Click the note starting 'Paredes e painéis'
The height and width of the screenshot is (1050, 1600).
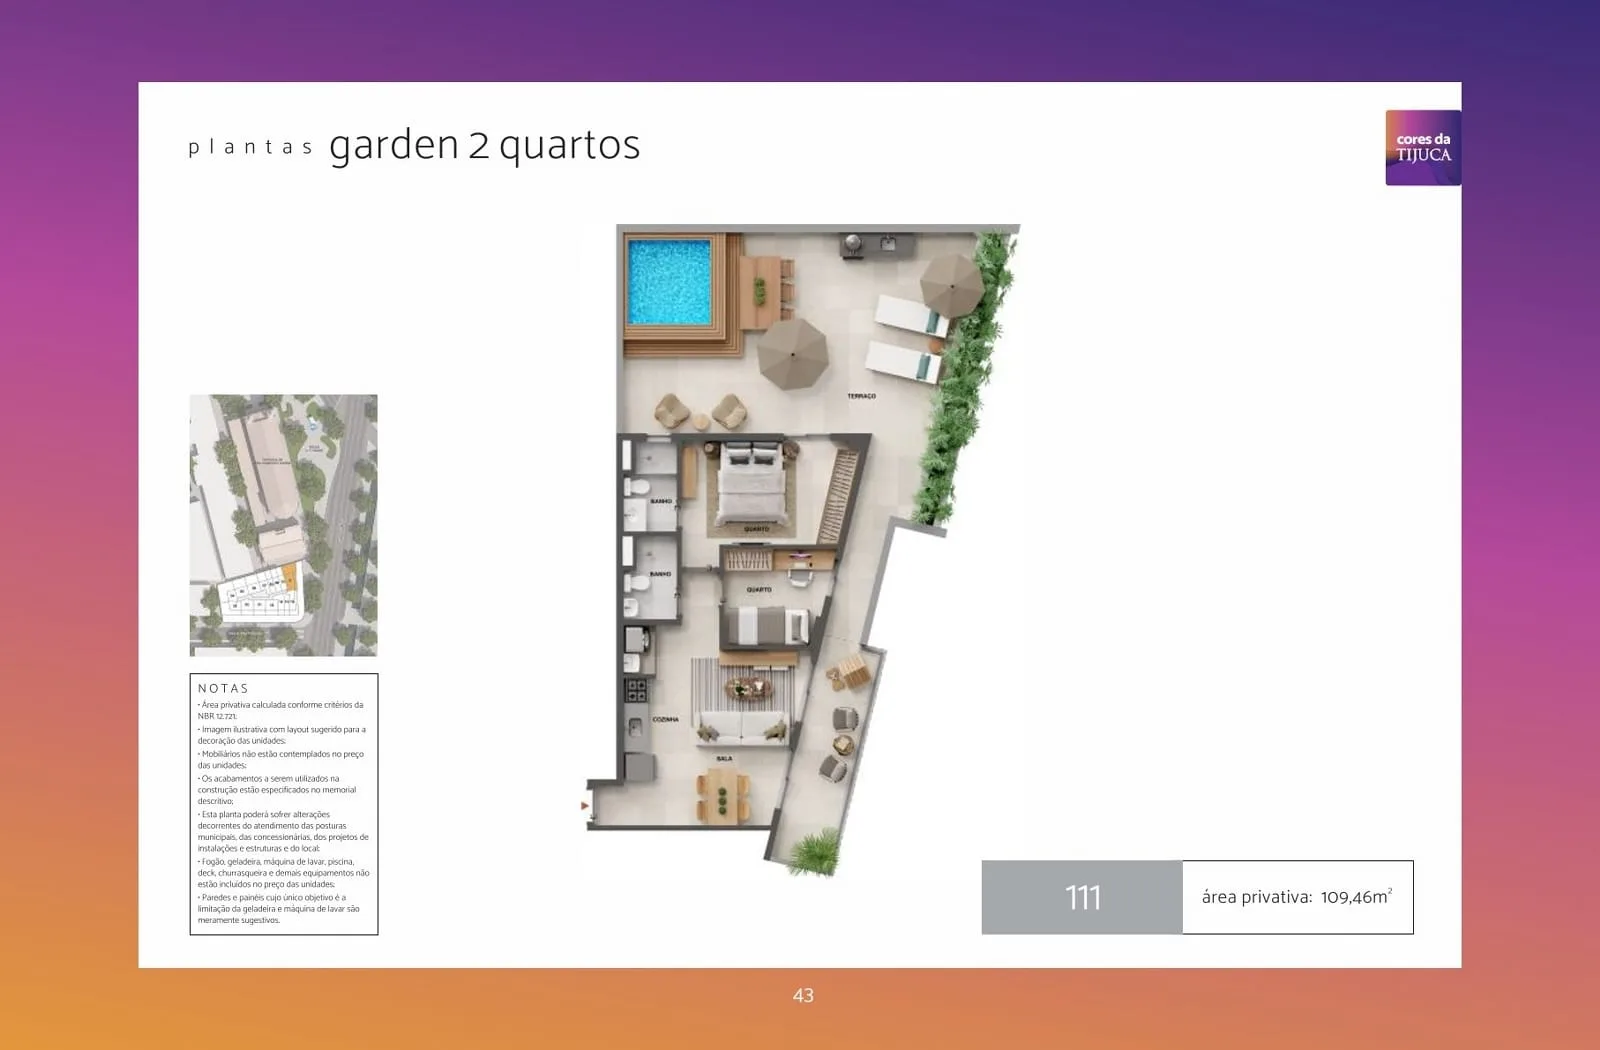281,908
